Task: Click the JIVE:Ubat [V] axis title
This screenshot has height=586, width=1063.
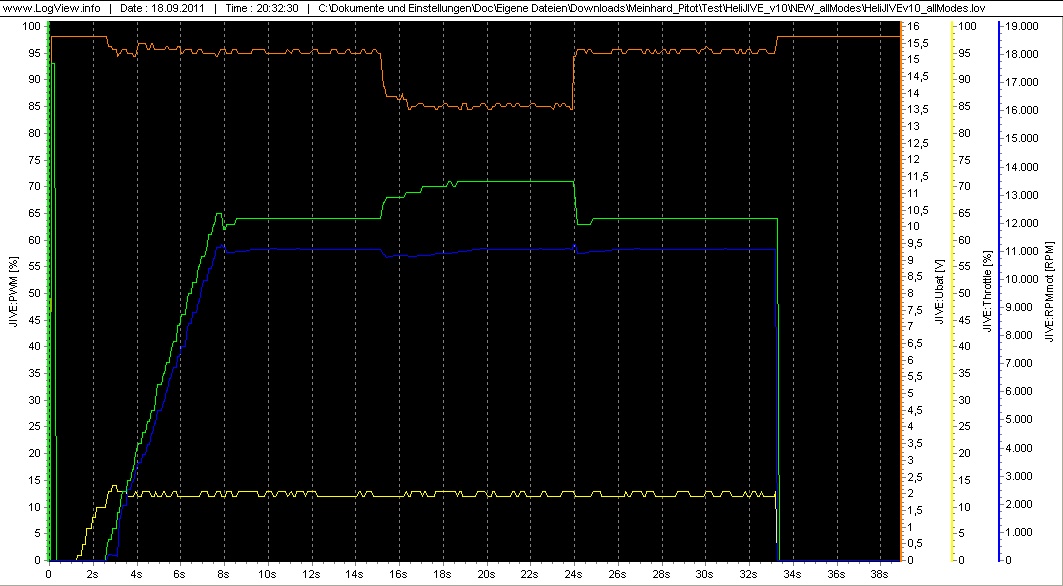Action: click(939, 290)
